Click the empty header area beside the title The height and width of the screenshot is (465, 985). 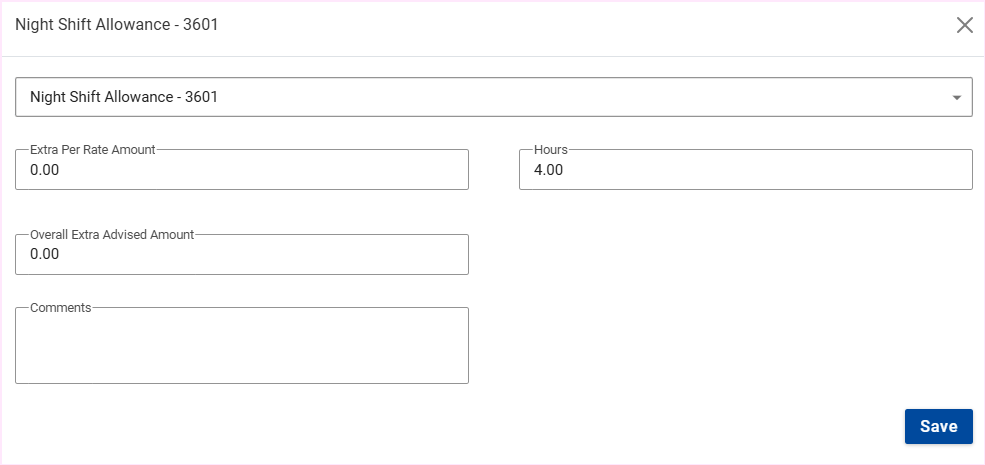[x=580, y=25]
